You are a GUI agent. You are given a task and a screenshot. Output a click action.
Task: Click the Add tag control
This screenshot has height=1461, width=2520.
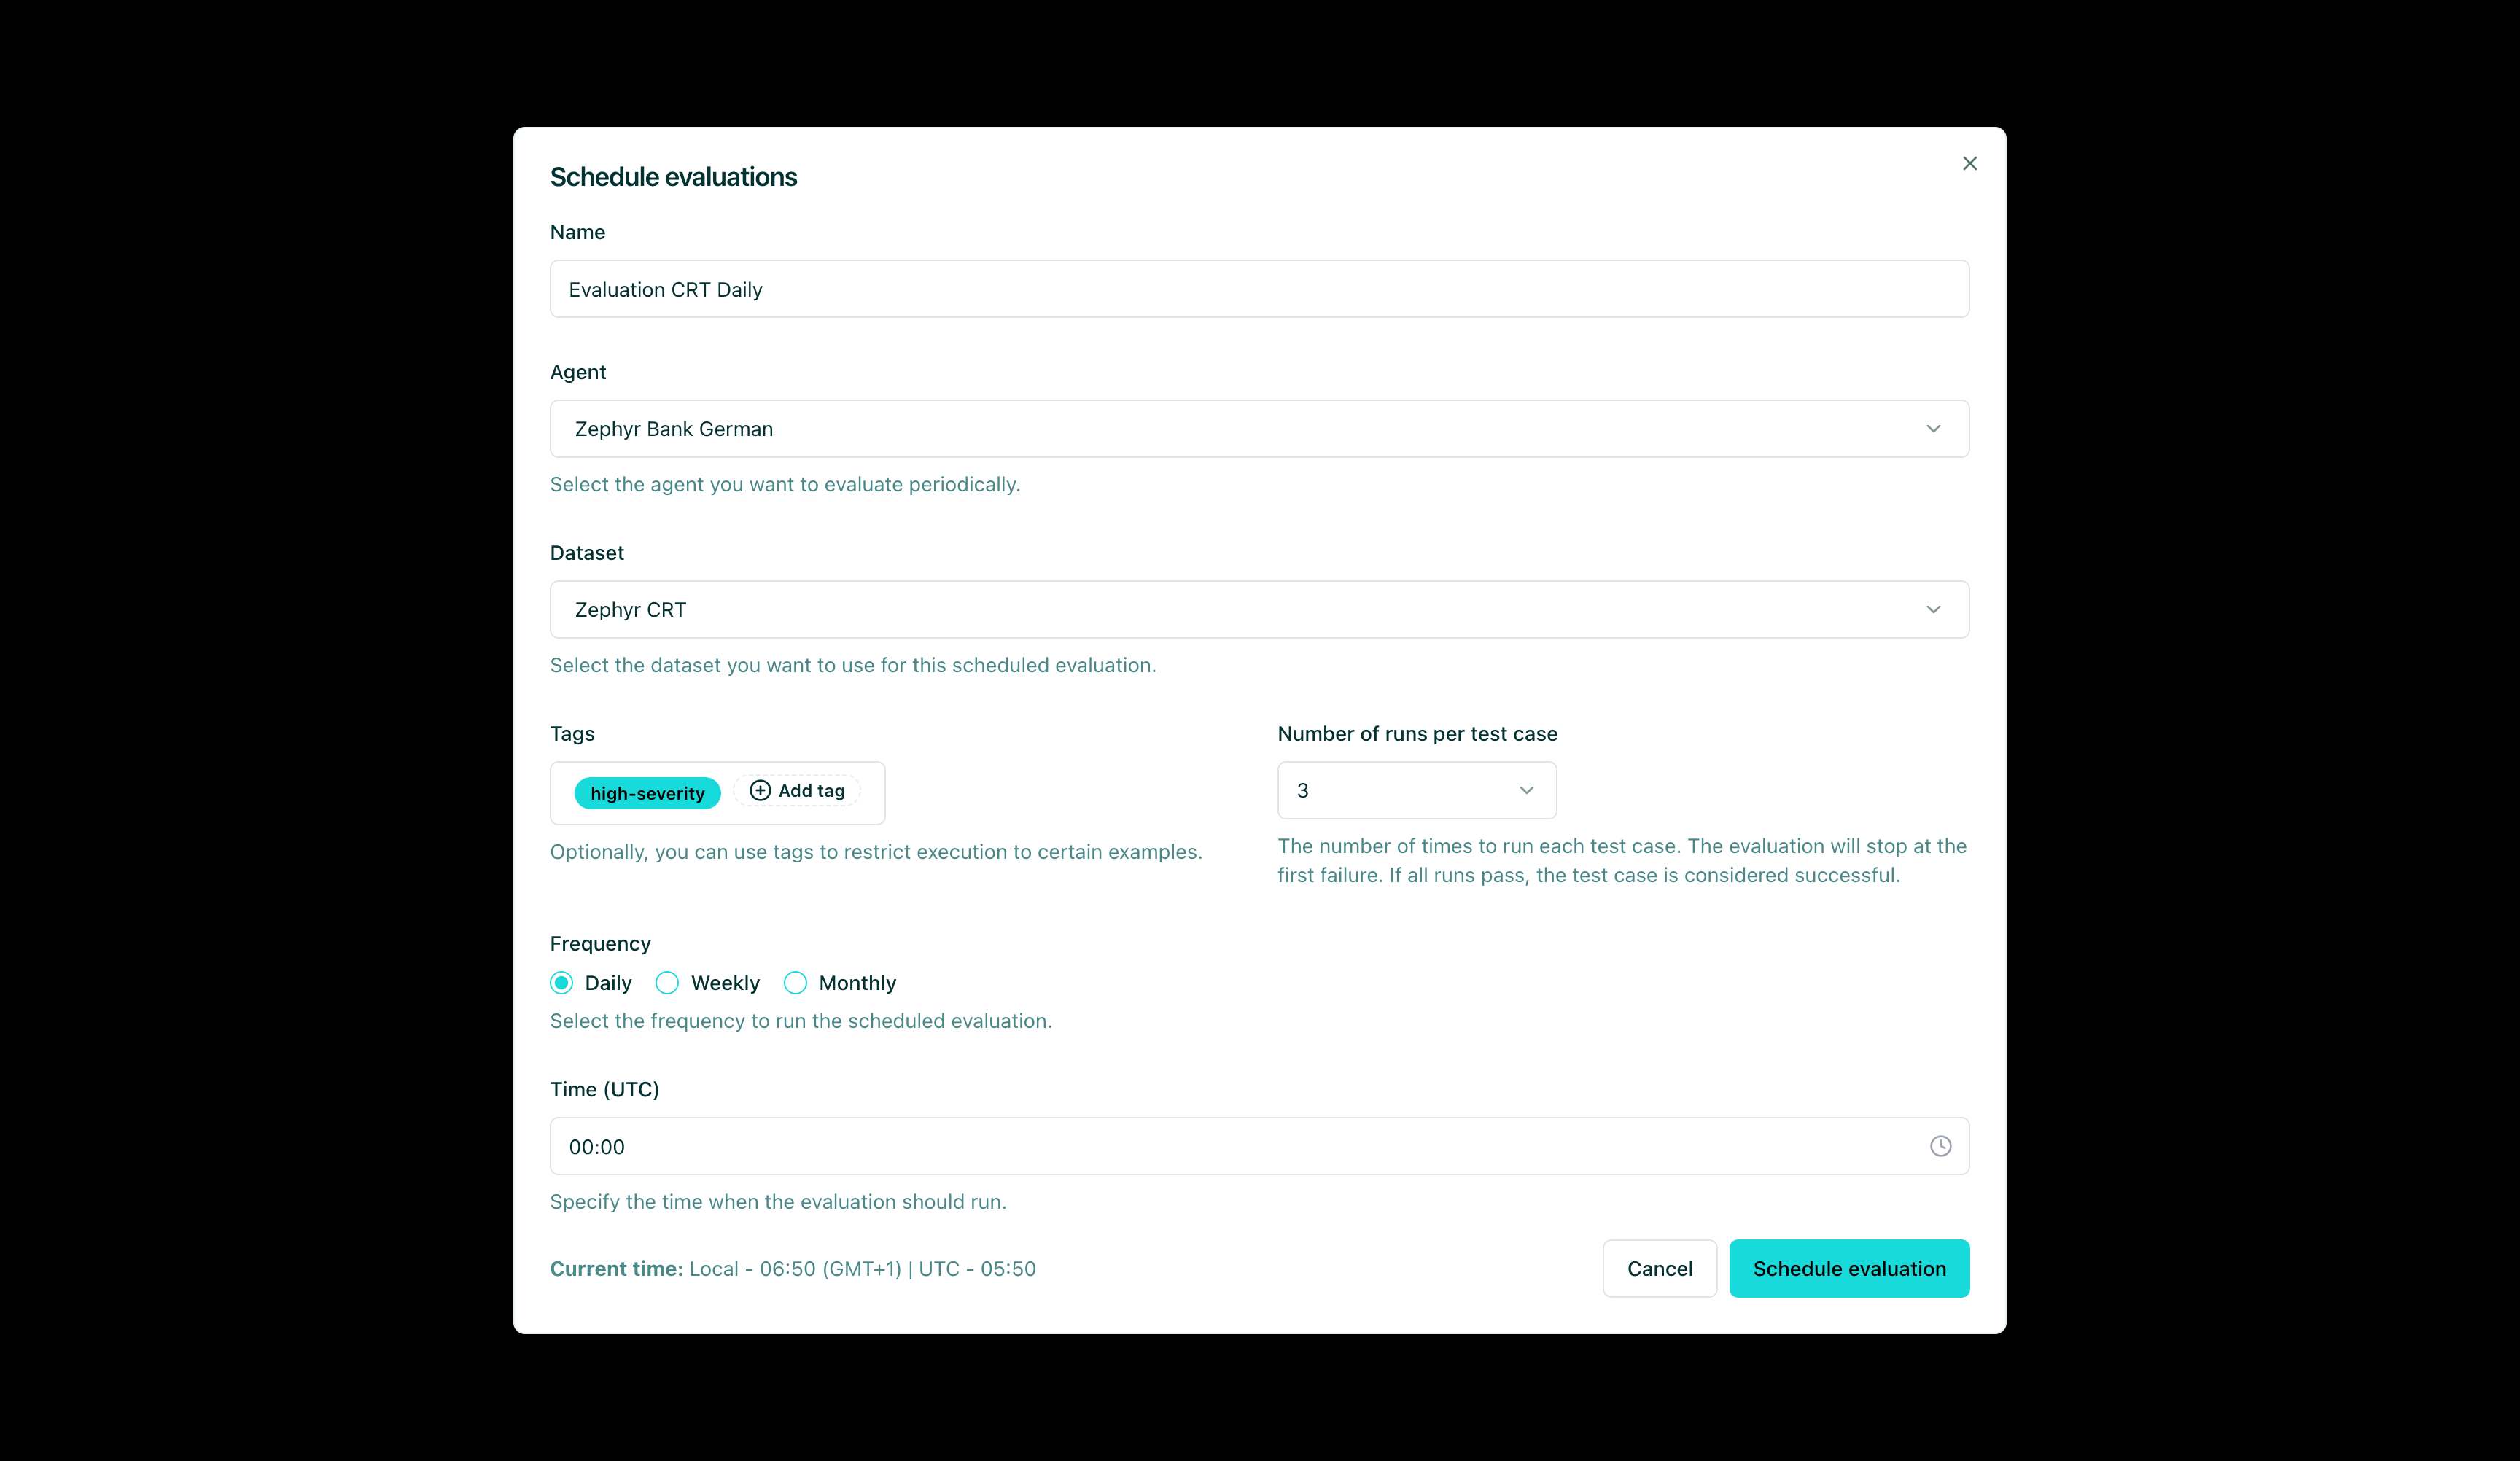point(797,790)
